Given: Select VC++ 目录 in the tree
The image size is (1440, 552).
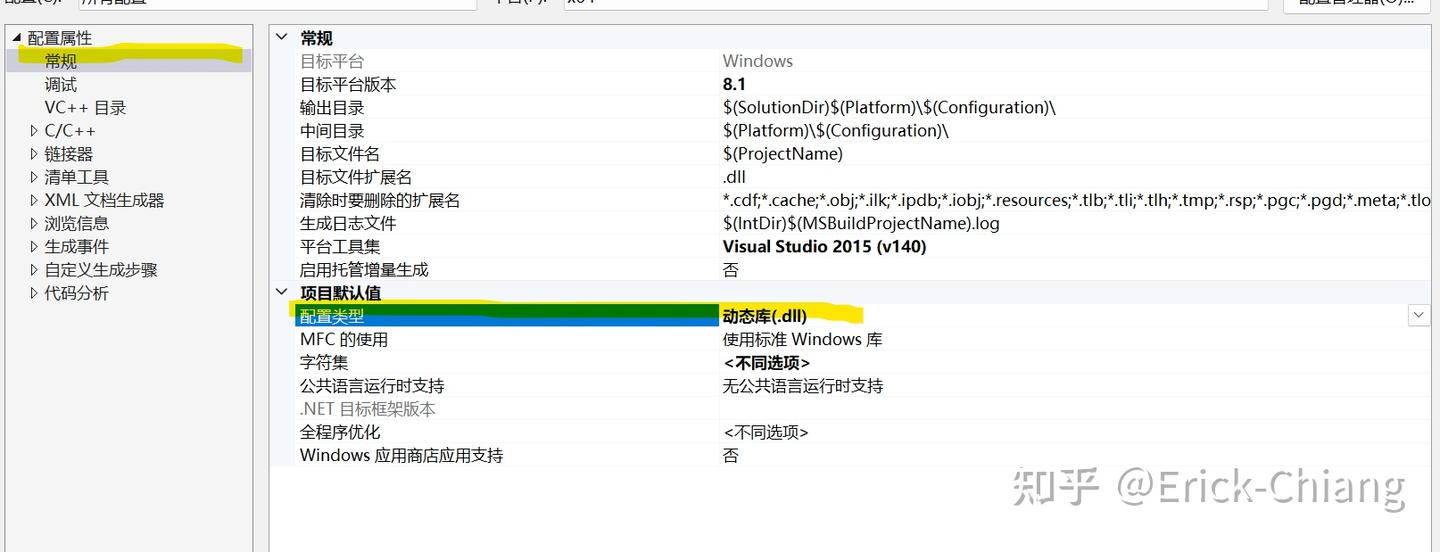Looking at the screenshot, I should coord(85,108).
